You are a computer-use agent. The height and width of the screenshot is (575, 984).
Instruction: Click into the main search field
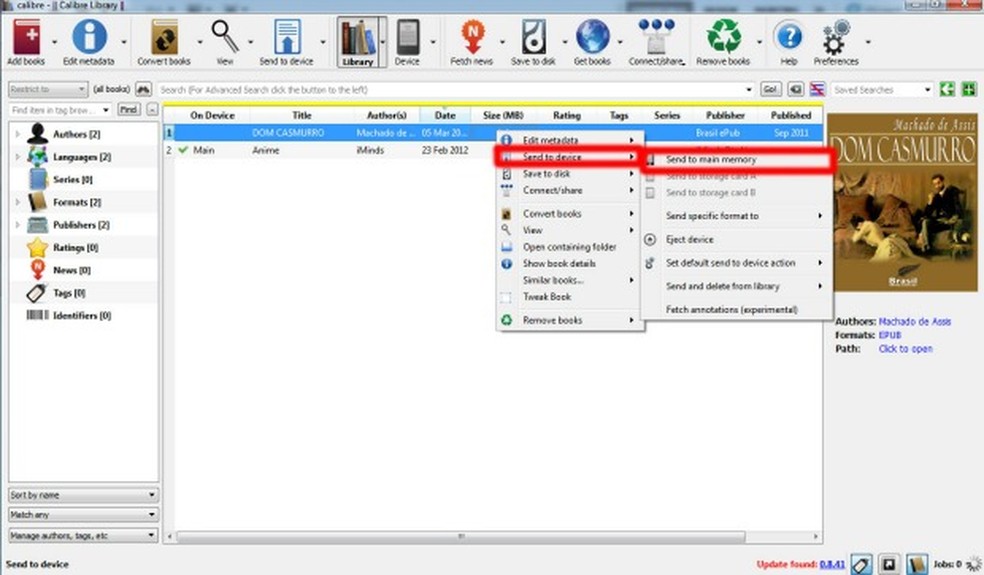[456, 90]
